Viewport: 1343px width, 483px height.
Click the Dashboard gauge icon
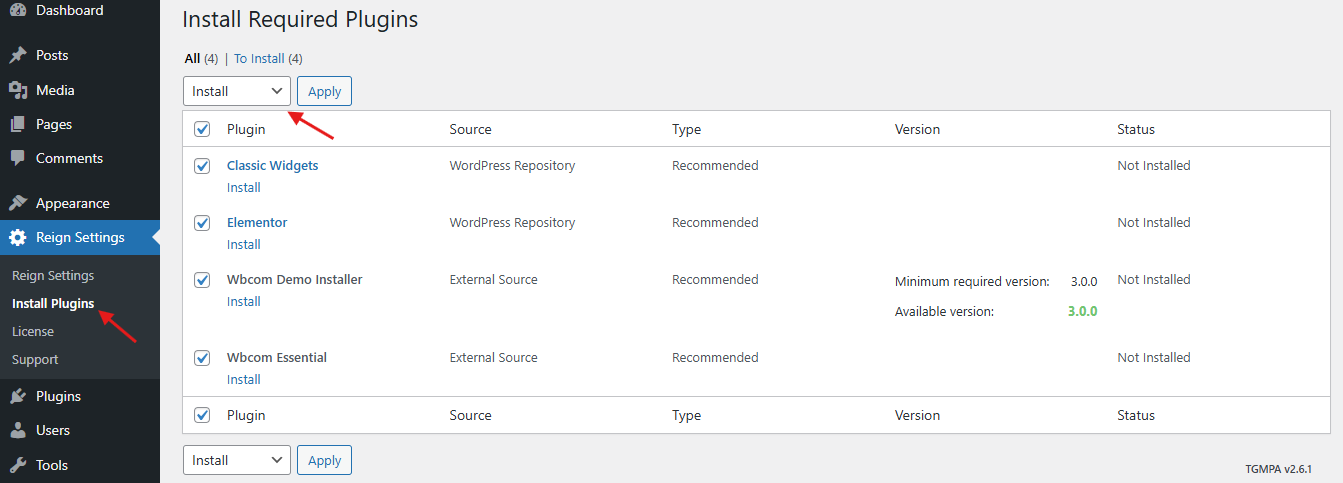[17, 10]
